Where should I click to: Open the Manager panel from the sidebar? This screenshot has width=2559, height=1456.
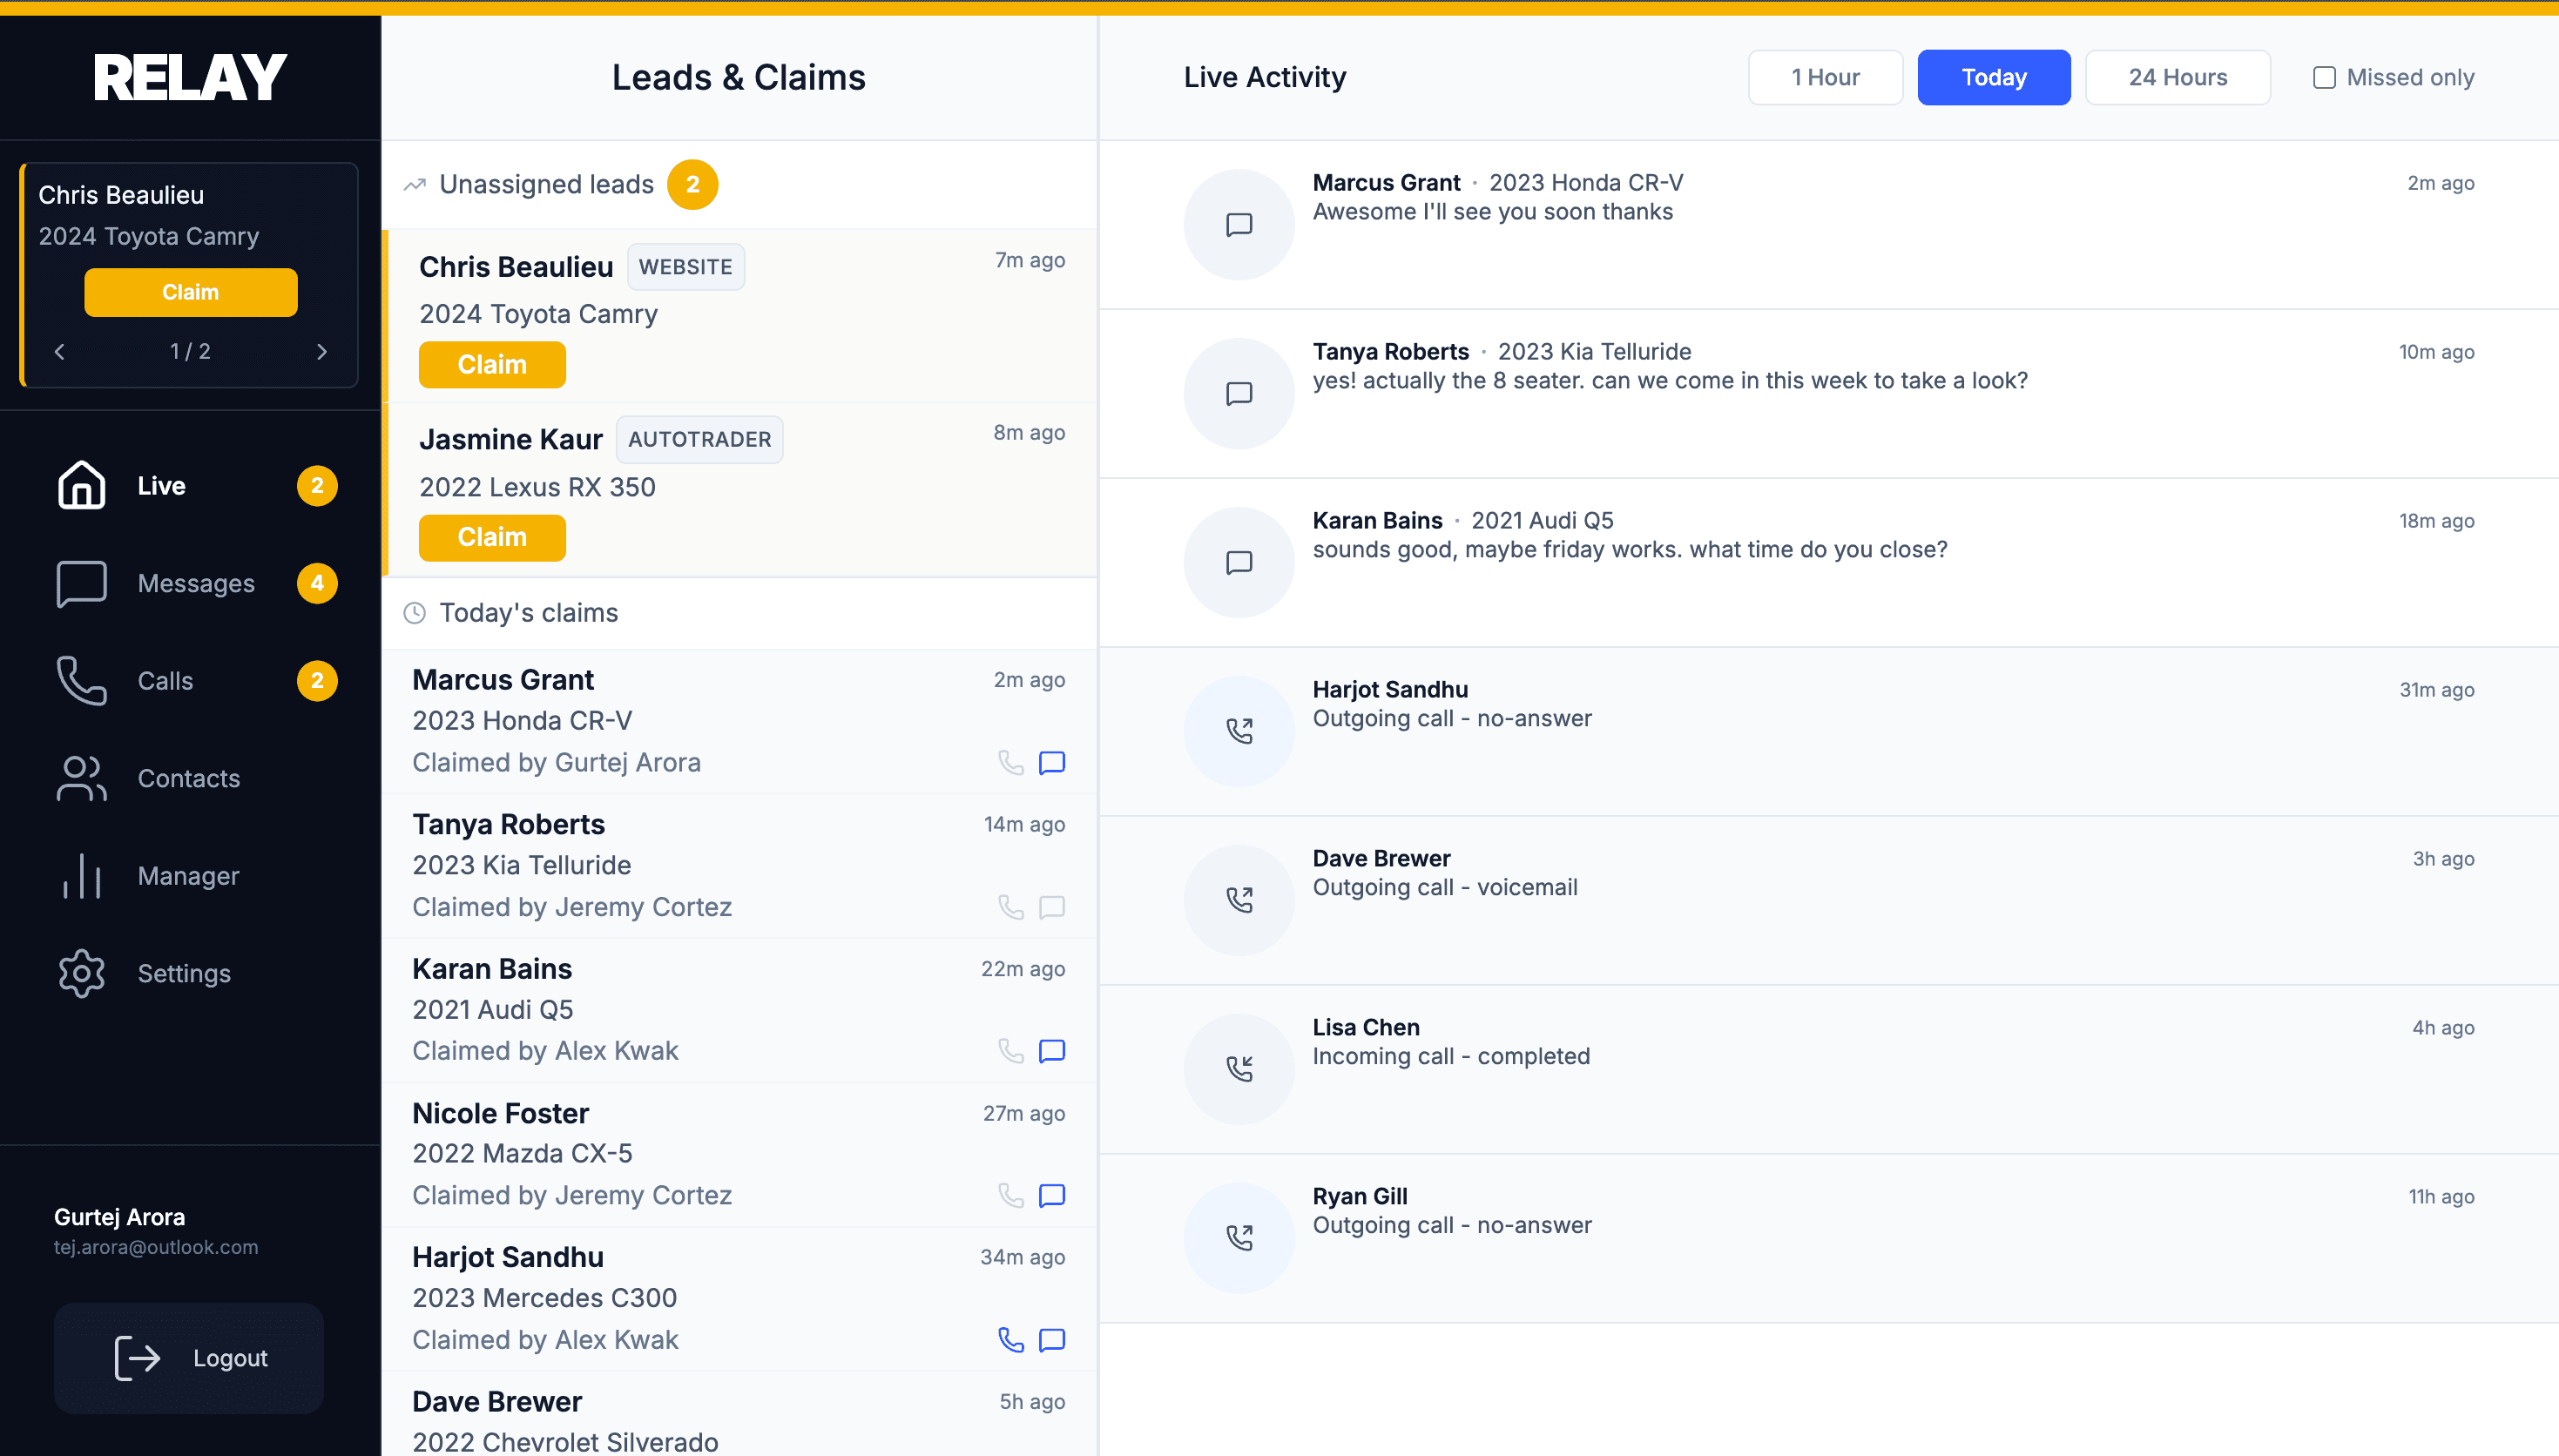click(187, 875)
